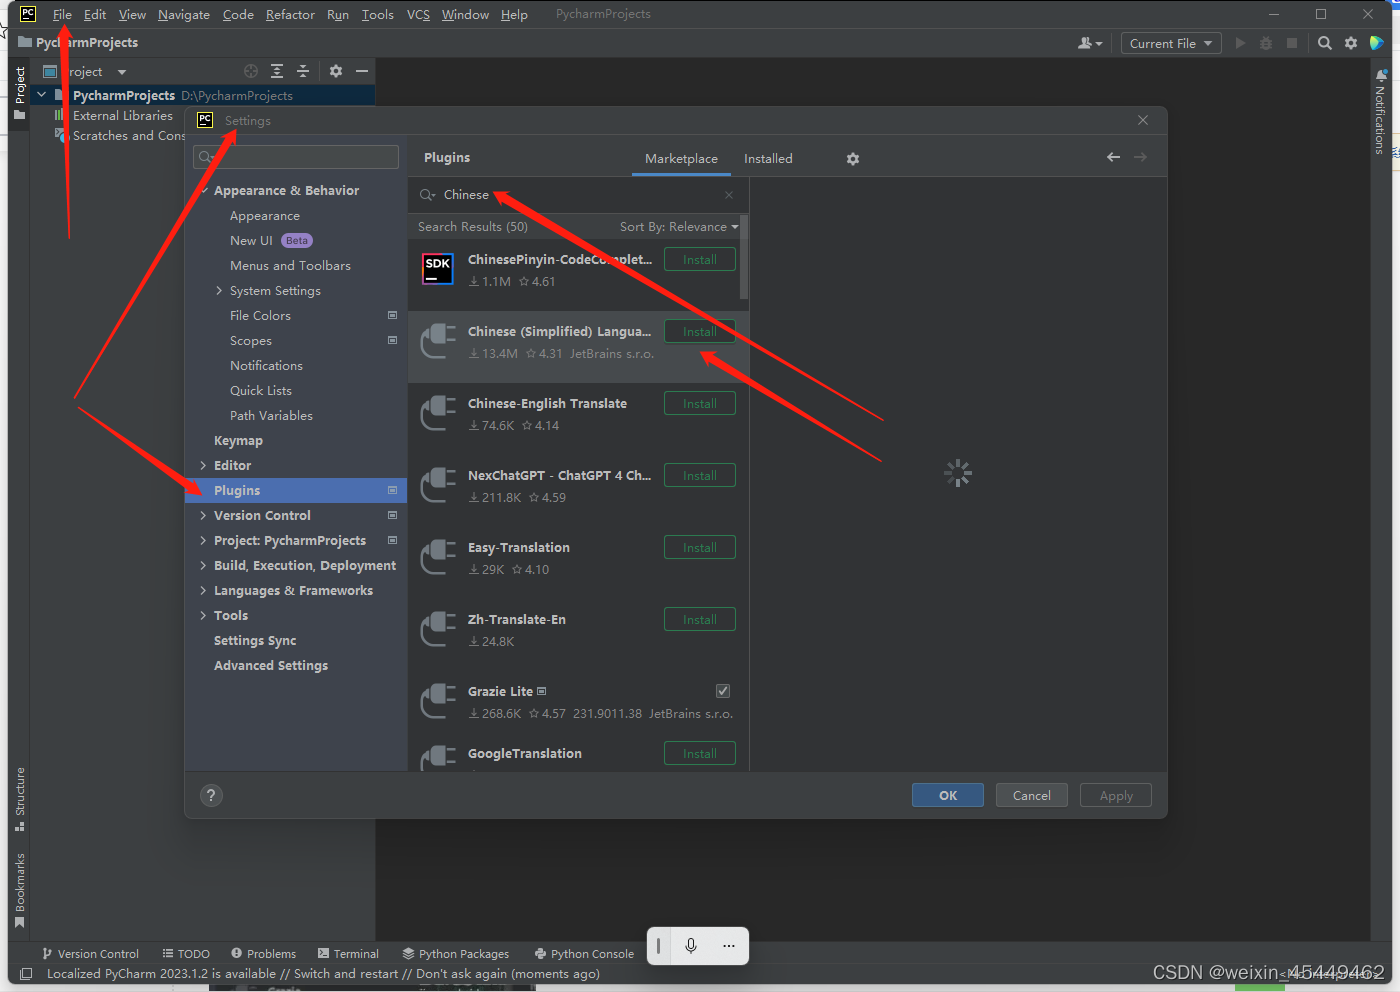Image resolution: width=1400 pixels, height=992 pixels.
Task: Click the settings search input field
Action: (296, 157)
